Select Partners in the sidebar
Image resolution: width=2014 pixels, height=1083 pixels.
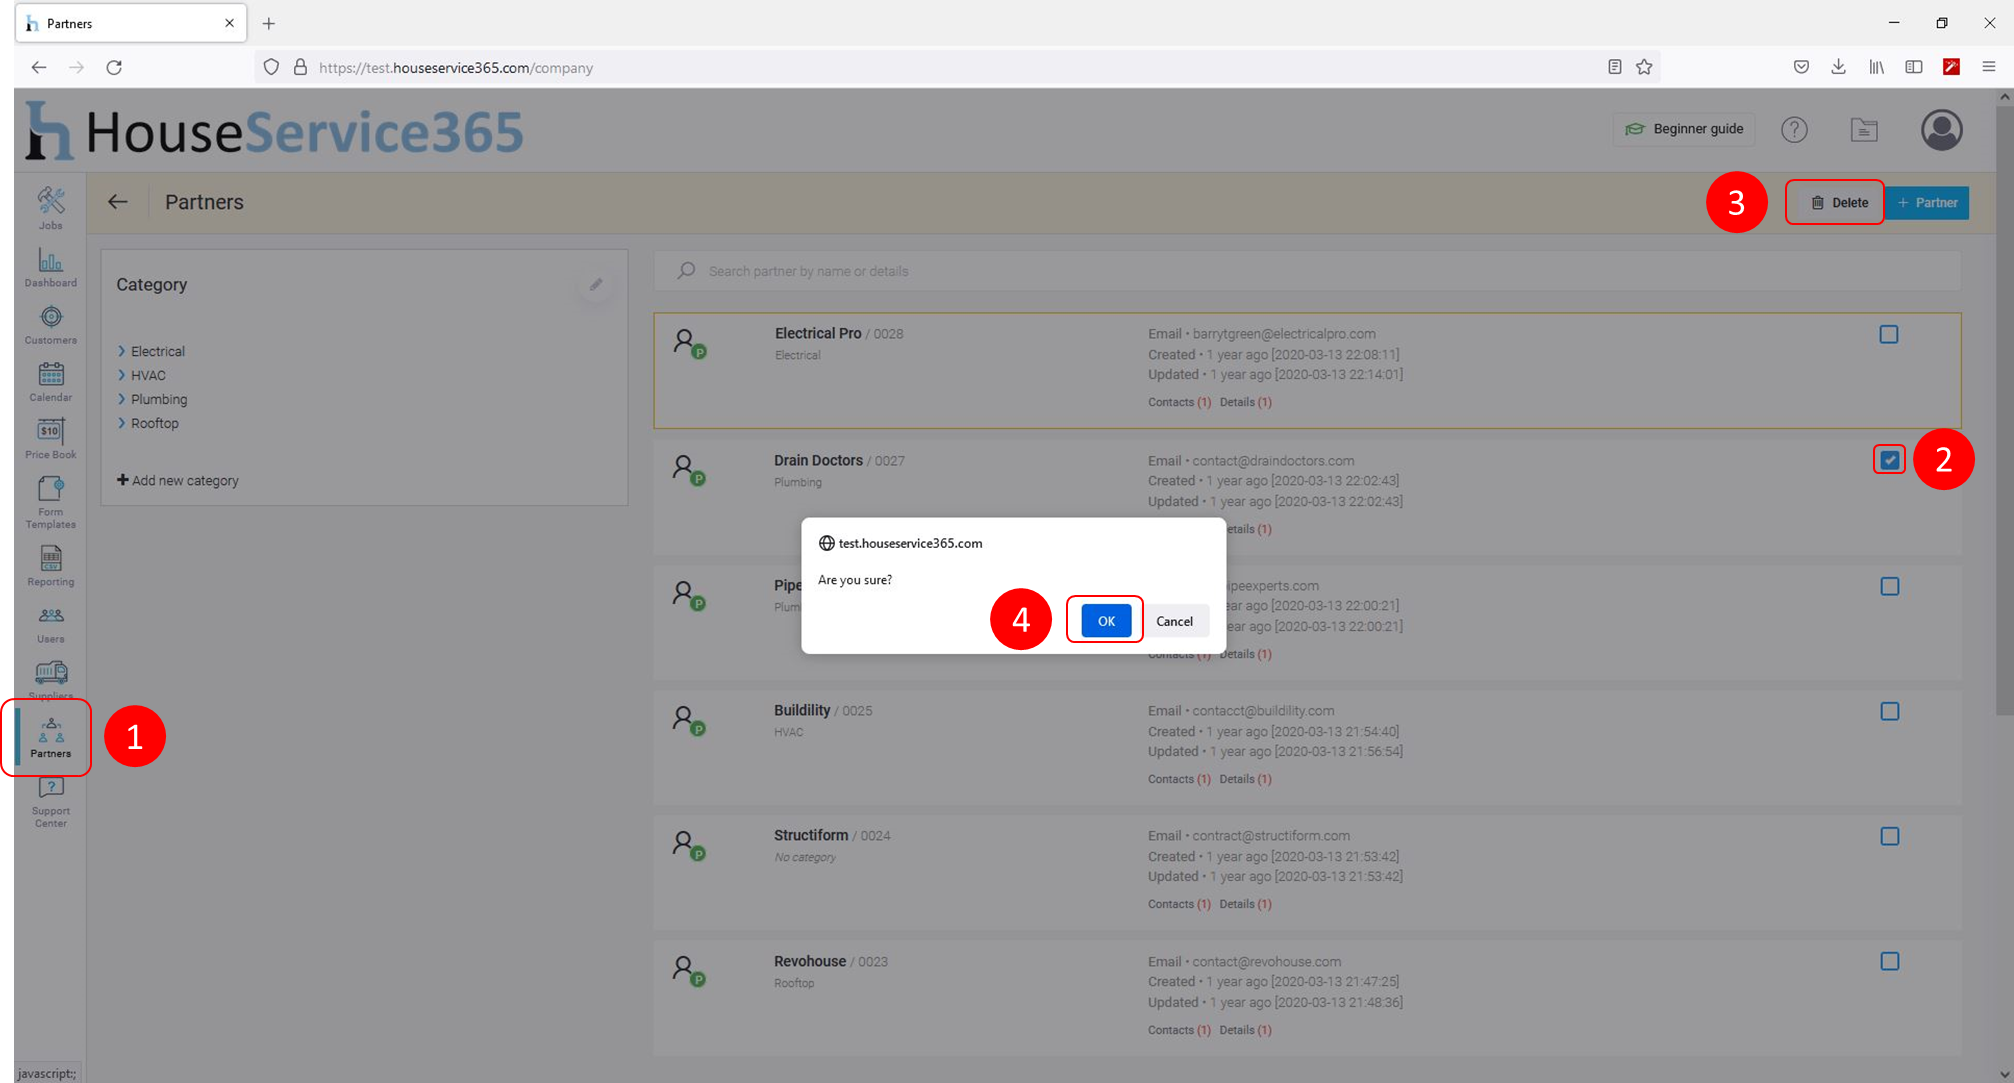point(50,737)
